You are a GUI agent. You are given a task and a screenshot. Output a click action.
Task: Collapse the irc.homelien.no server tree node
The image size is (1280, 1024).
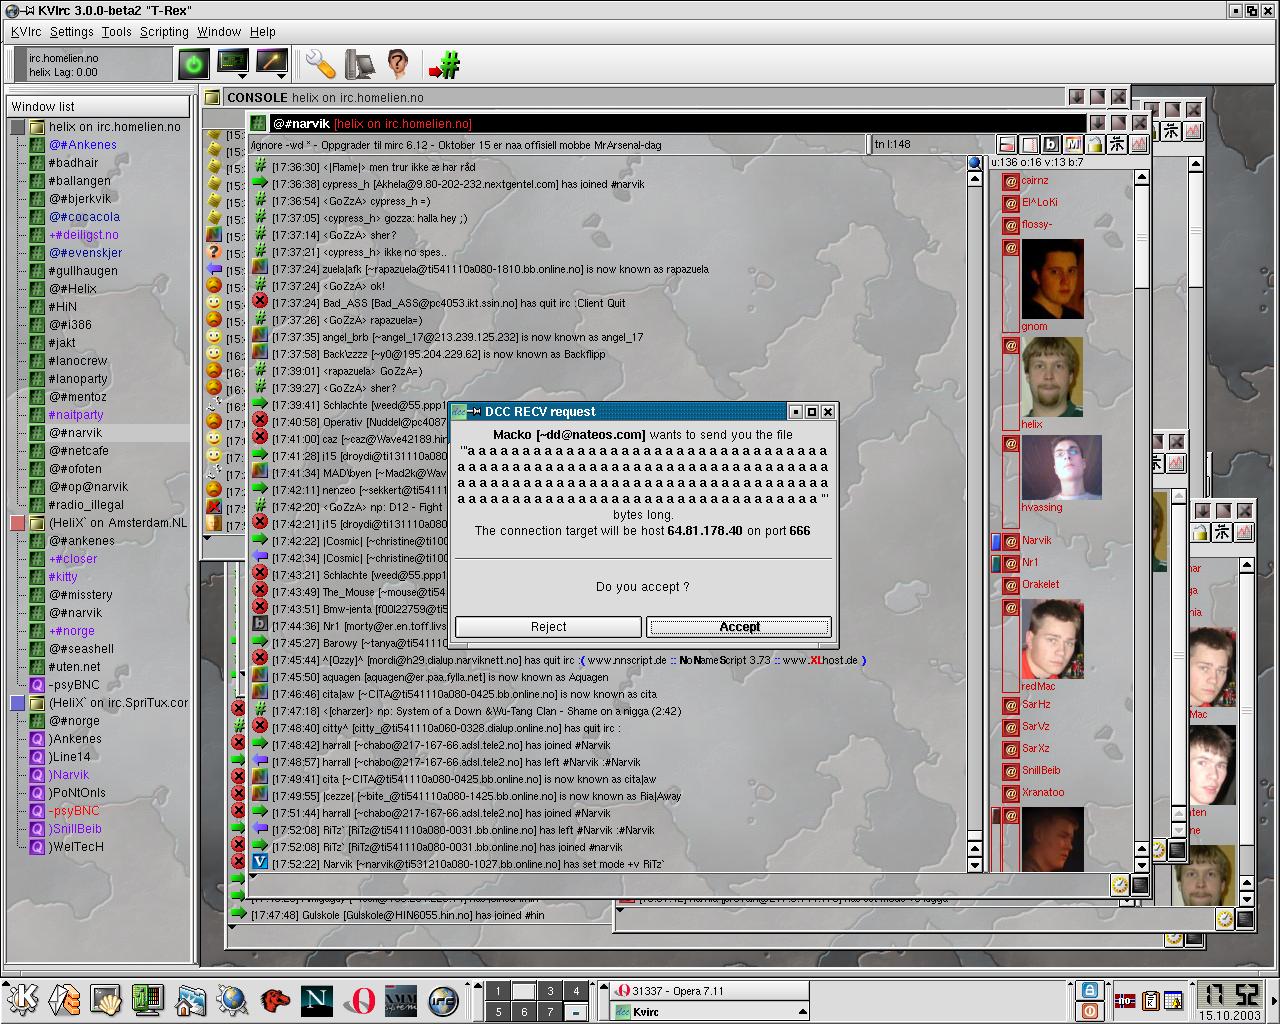pyautogui.click(x=18, y=127)
